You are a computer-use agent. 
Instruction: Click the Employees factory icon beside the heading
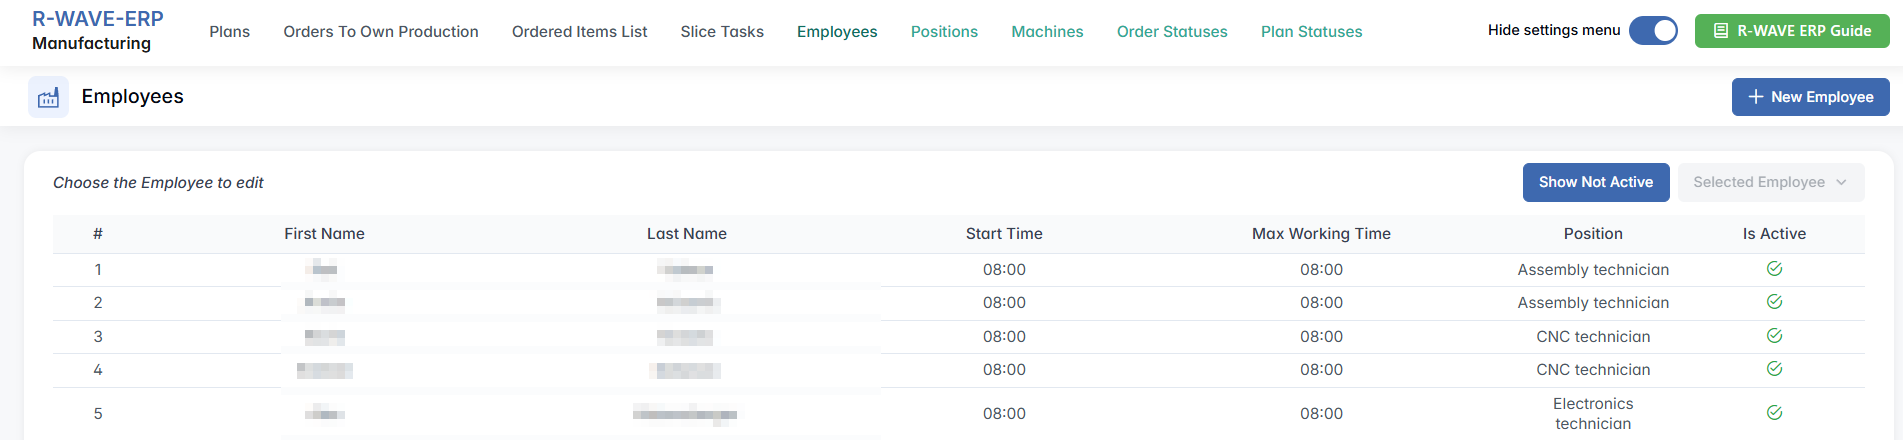click(48, 97)
